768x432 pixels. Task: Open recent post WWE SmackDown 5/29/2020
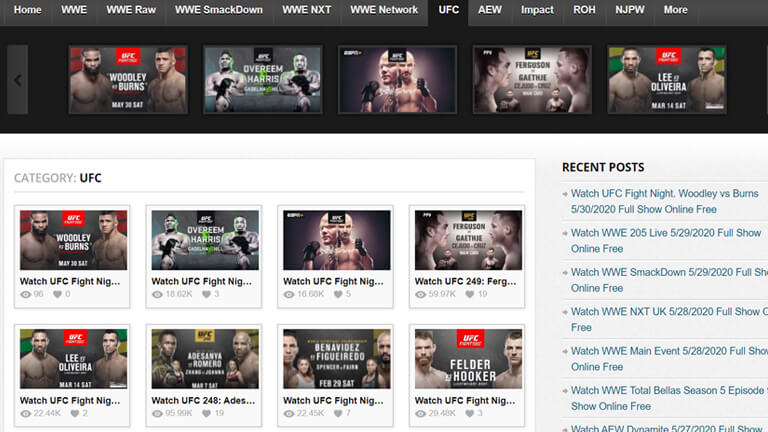[669, 280]
